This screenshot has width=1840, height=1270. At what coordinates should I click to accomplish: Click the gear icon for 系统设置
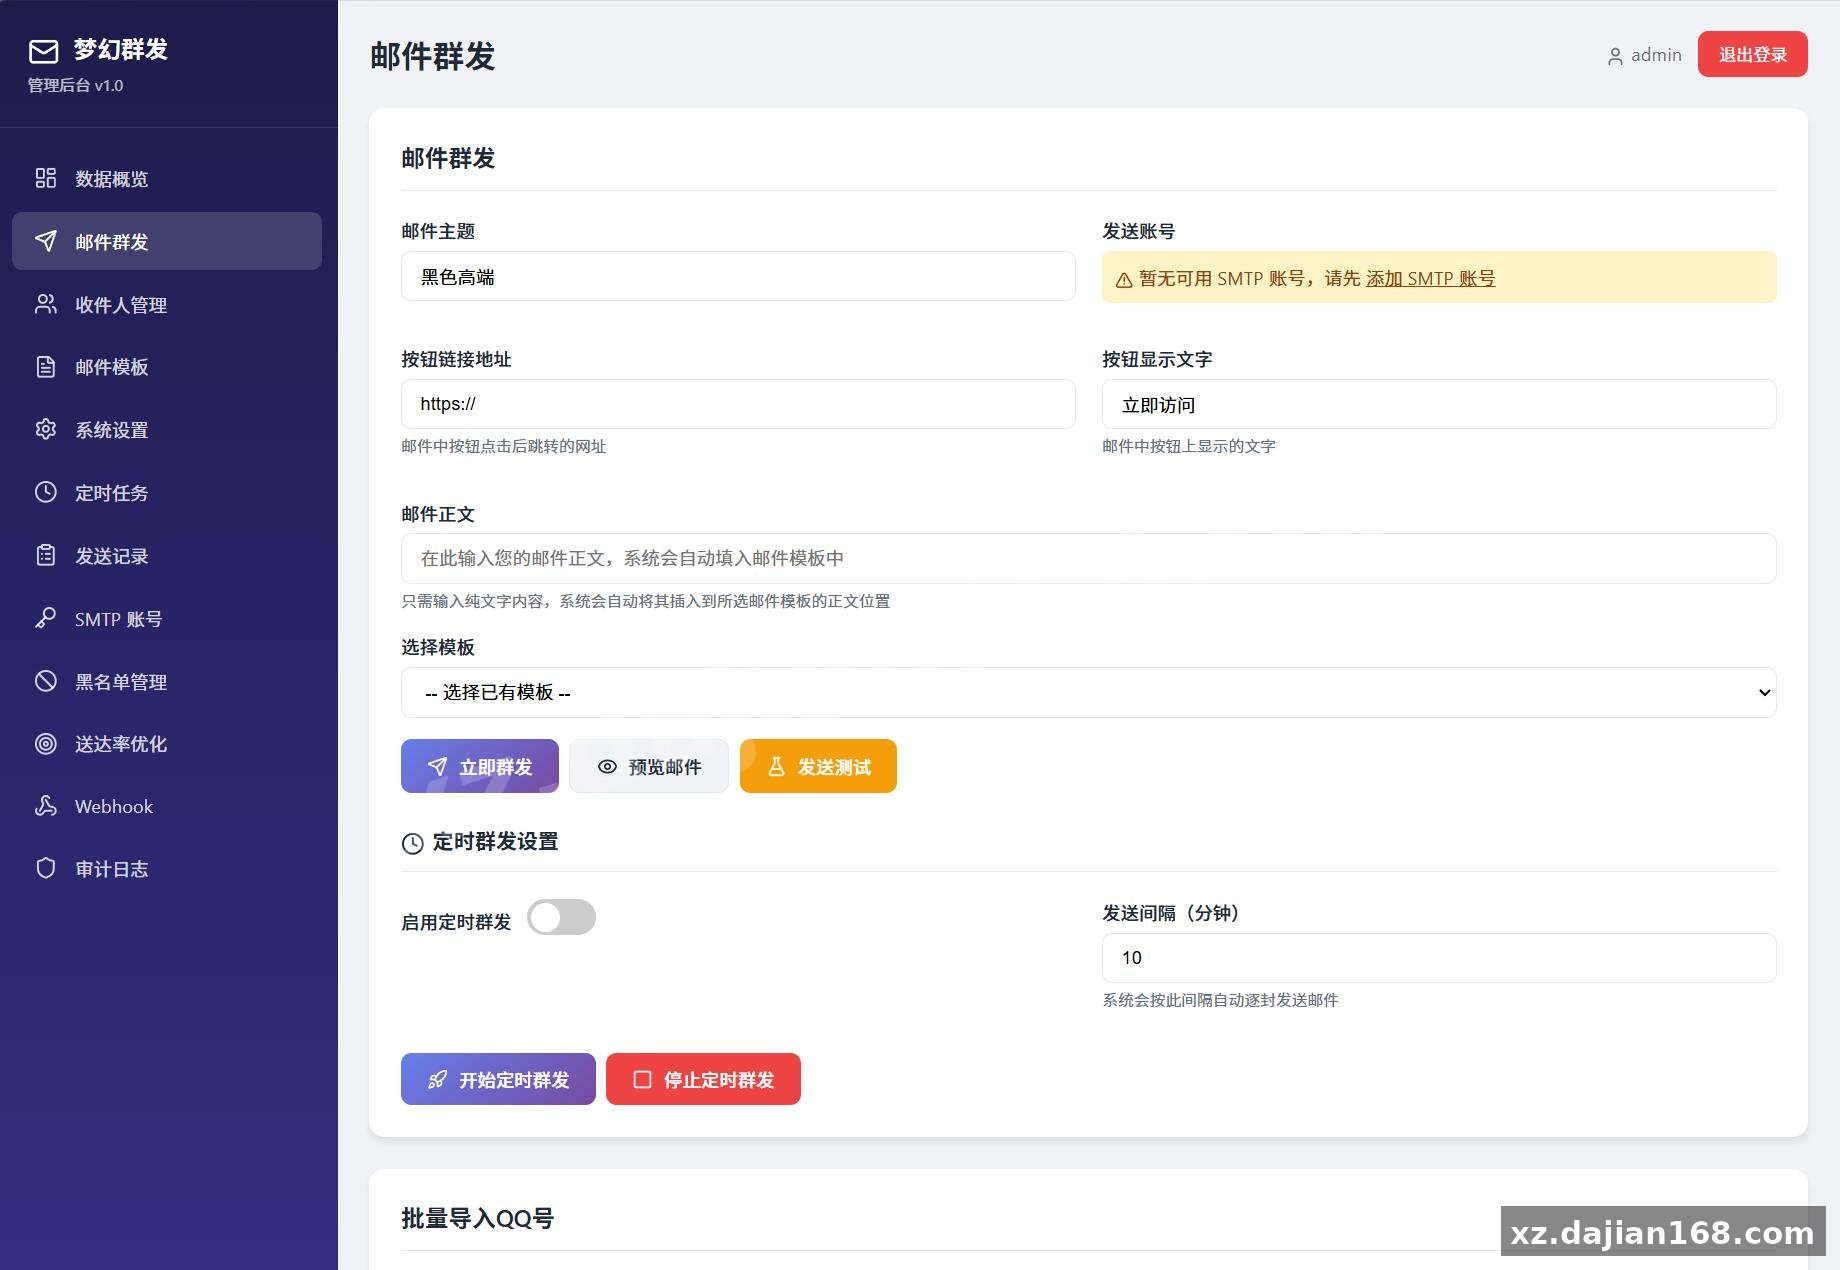[x=46, y=429]
